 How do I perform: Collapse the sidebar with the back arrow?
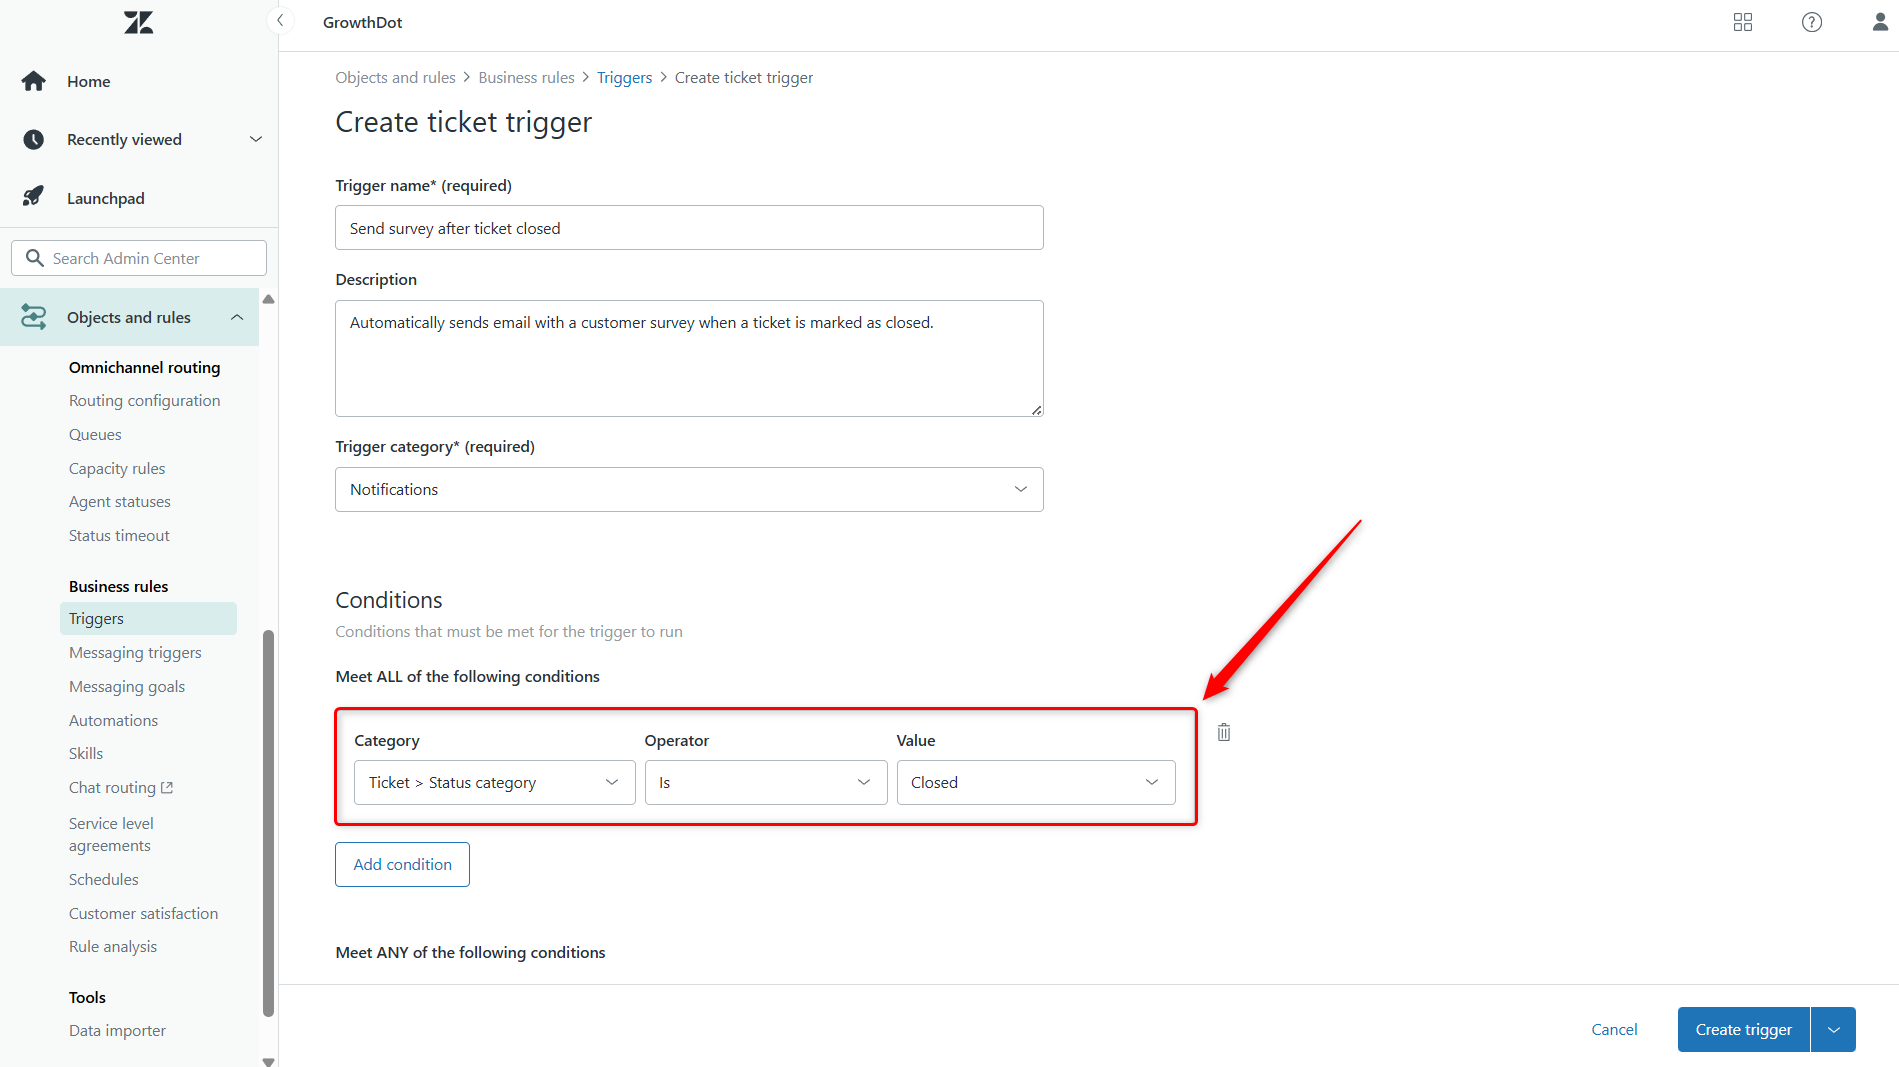tap(279, 20)
